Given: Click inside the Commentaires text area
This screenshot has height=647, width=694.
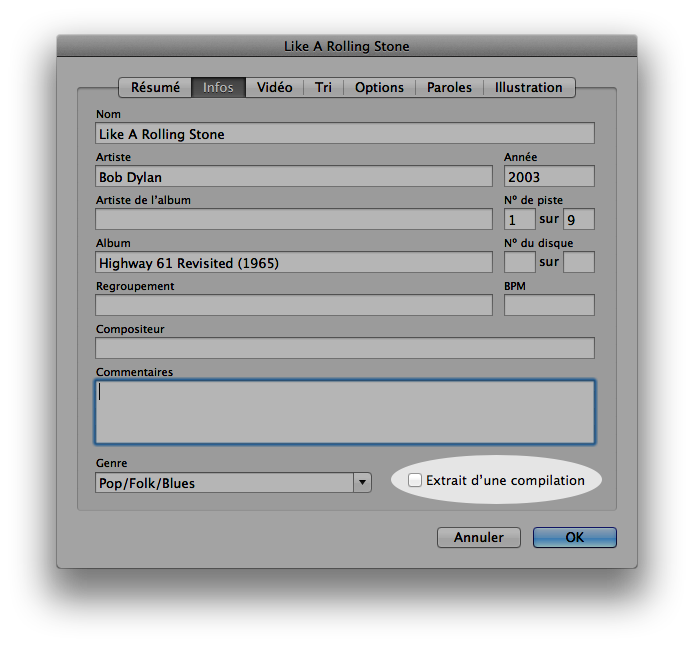Looking at the screenshot, I should coord(345,412).
